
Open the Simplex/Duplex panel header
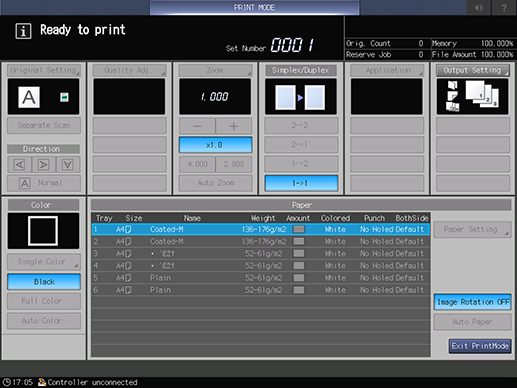[x=301, y=70]
